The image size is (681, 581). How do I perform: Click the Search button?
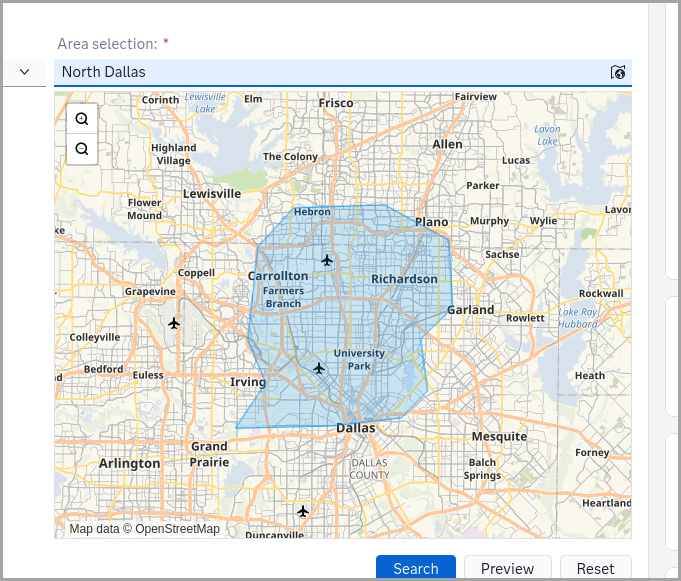pyautogui.click(x=416, y=568)
